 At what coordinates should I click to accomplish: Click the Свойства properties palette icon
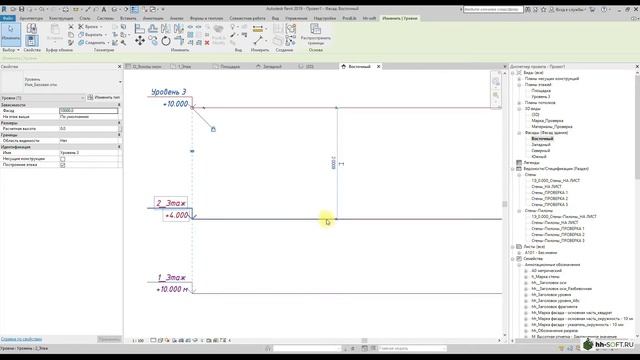pos(32,40)
